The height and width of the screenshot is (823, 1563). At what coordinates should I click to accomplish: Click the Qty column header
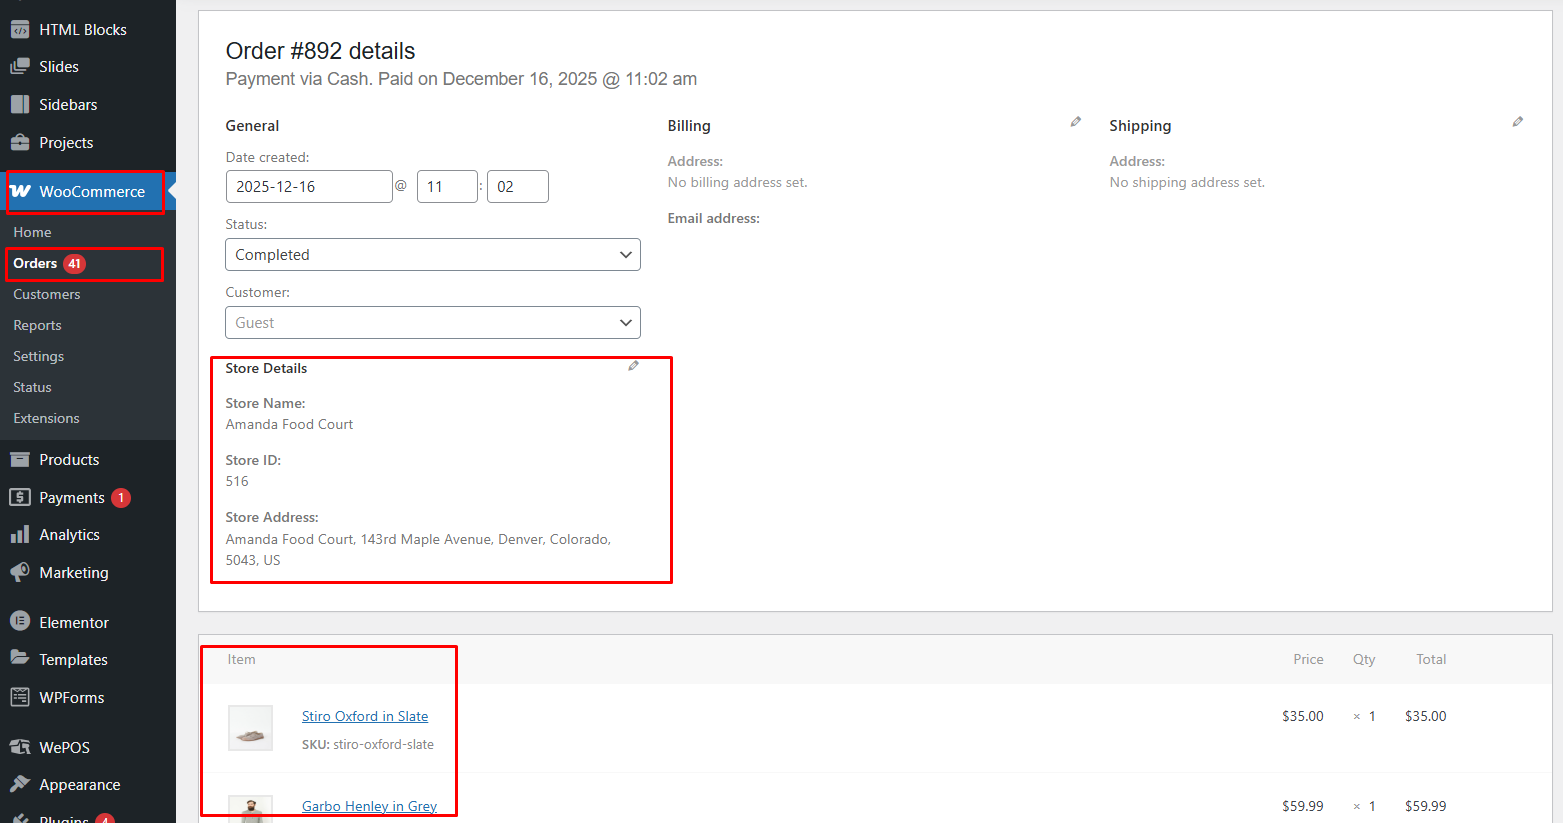(x=1364, y=659)
